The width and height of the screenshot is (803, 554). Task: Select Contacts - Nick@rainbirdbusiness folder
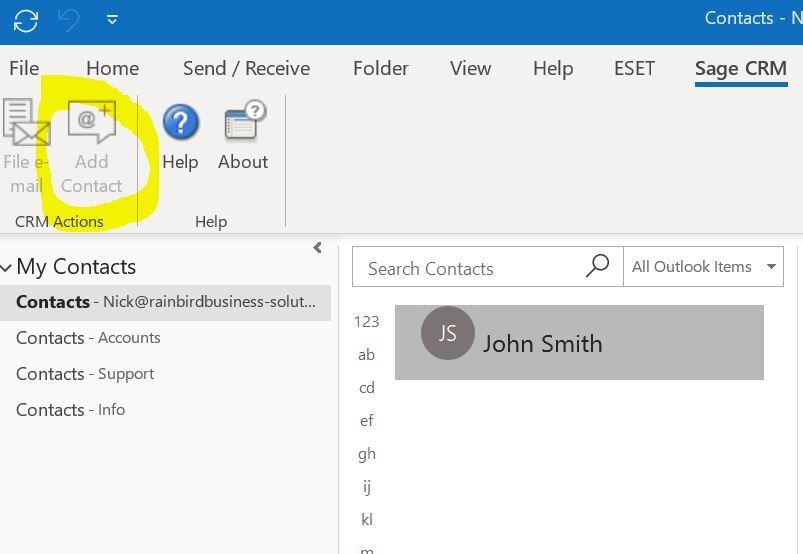click(165, 302)
